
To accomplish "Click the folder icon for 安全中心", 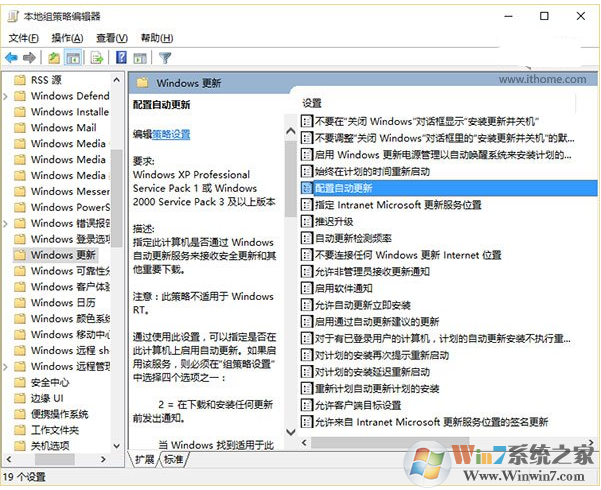I will (20, 382).
